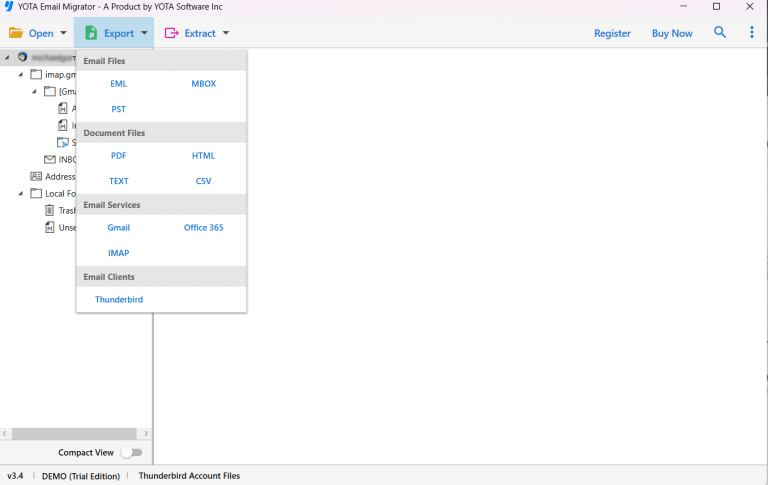Viewport: 768px width, 485px height.
Task: Toggle the Compact View switch
Action: tap(130, 452)
